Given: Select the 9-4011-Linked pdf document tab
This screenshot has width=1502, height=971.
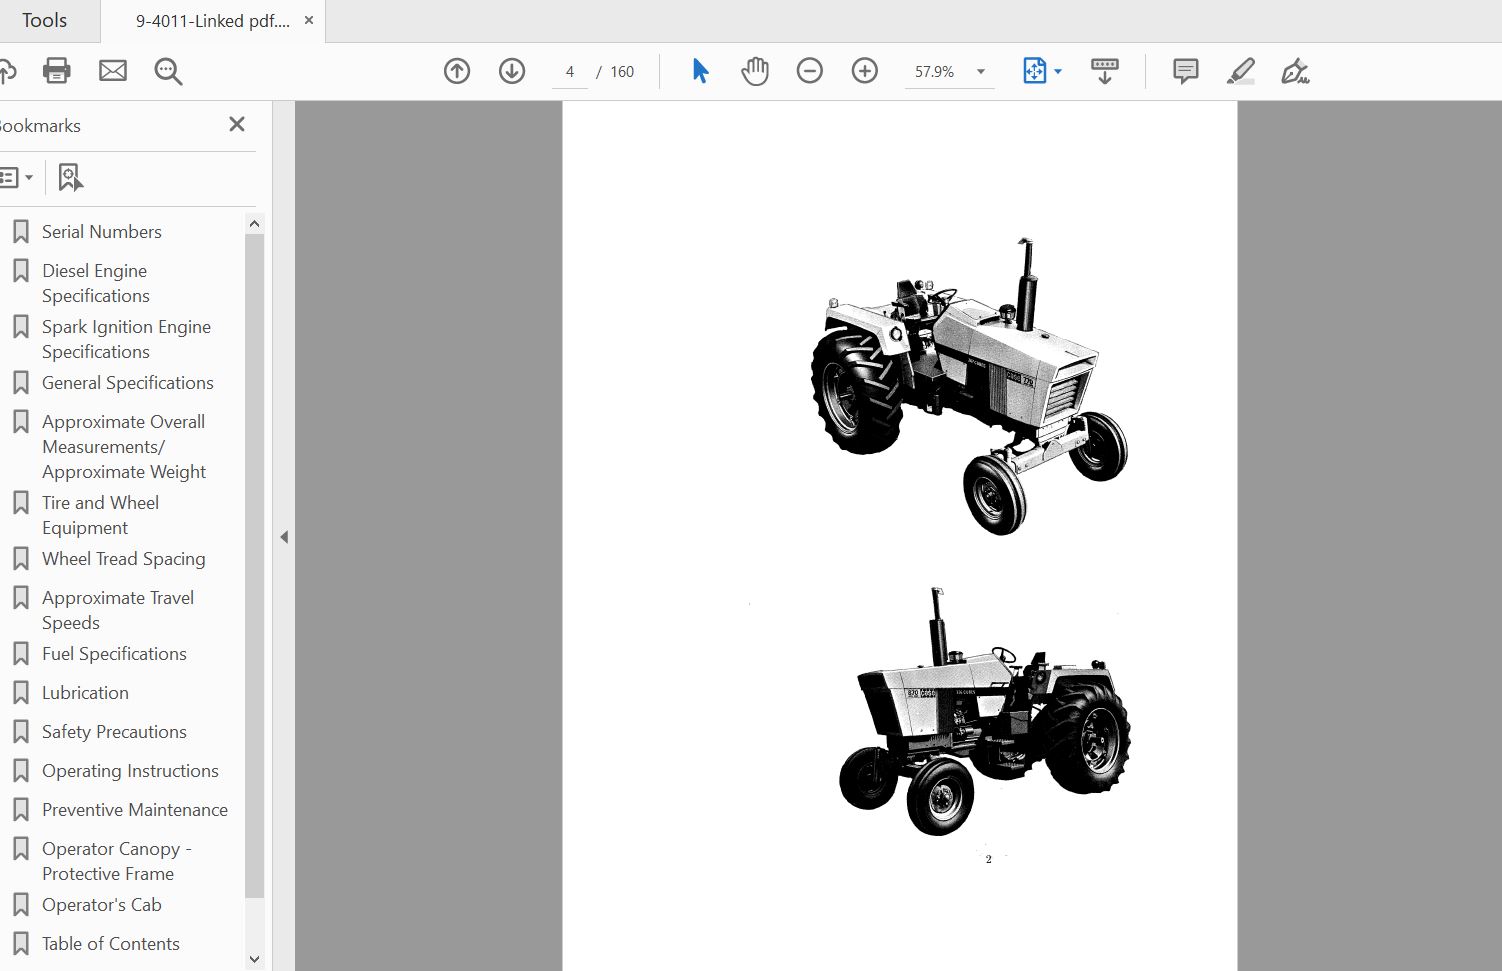Looking at the screenshot, I should (212, 21).
